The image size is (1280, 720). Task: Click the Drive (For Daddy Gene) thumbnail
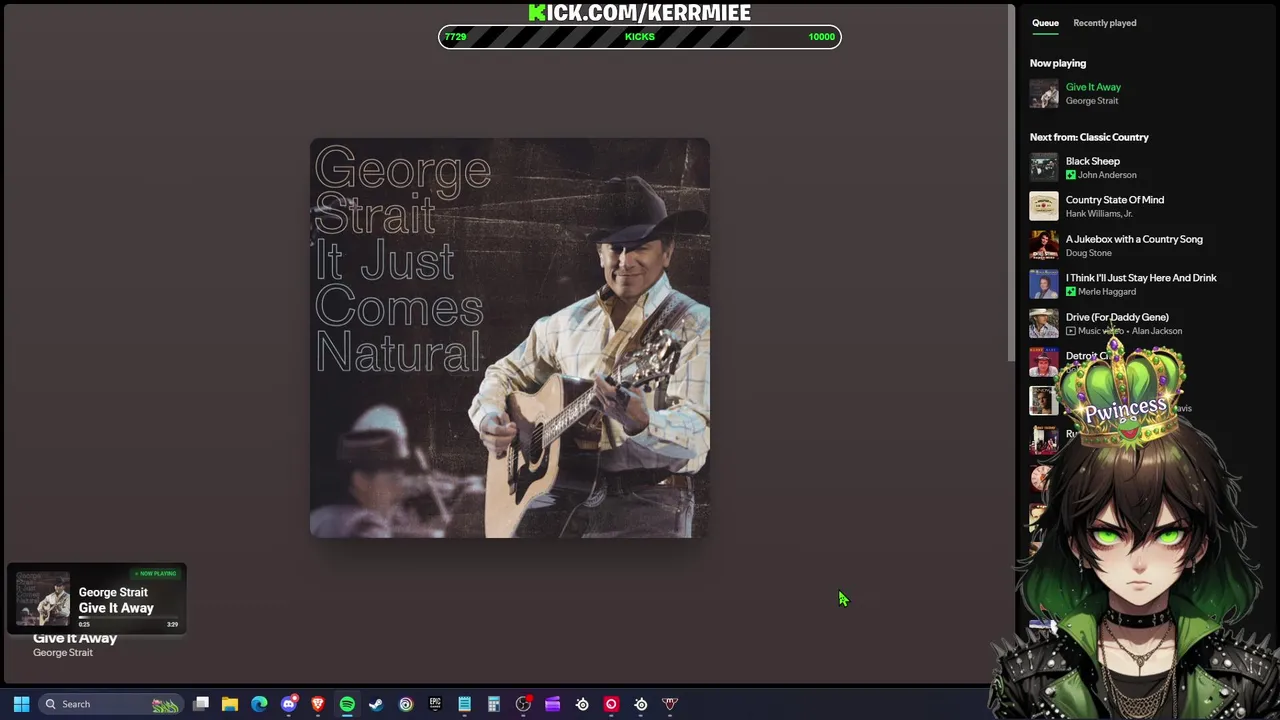click(1044, 323)
